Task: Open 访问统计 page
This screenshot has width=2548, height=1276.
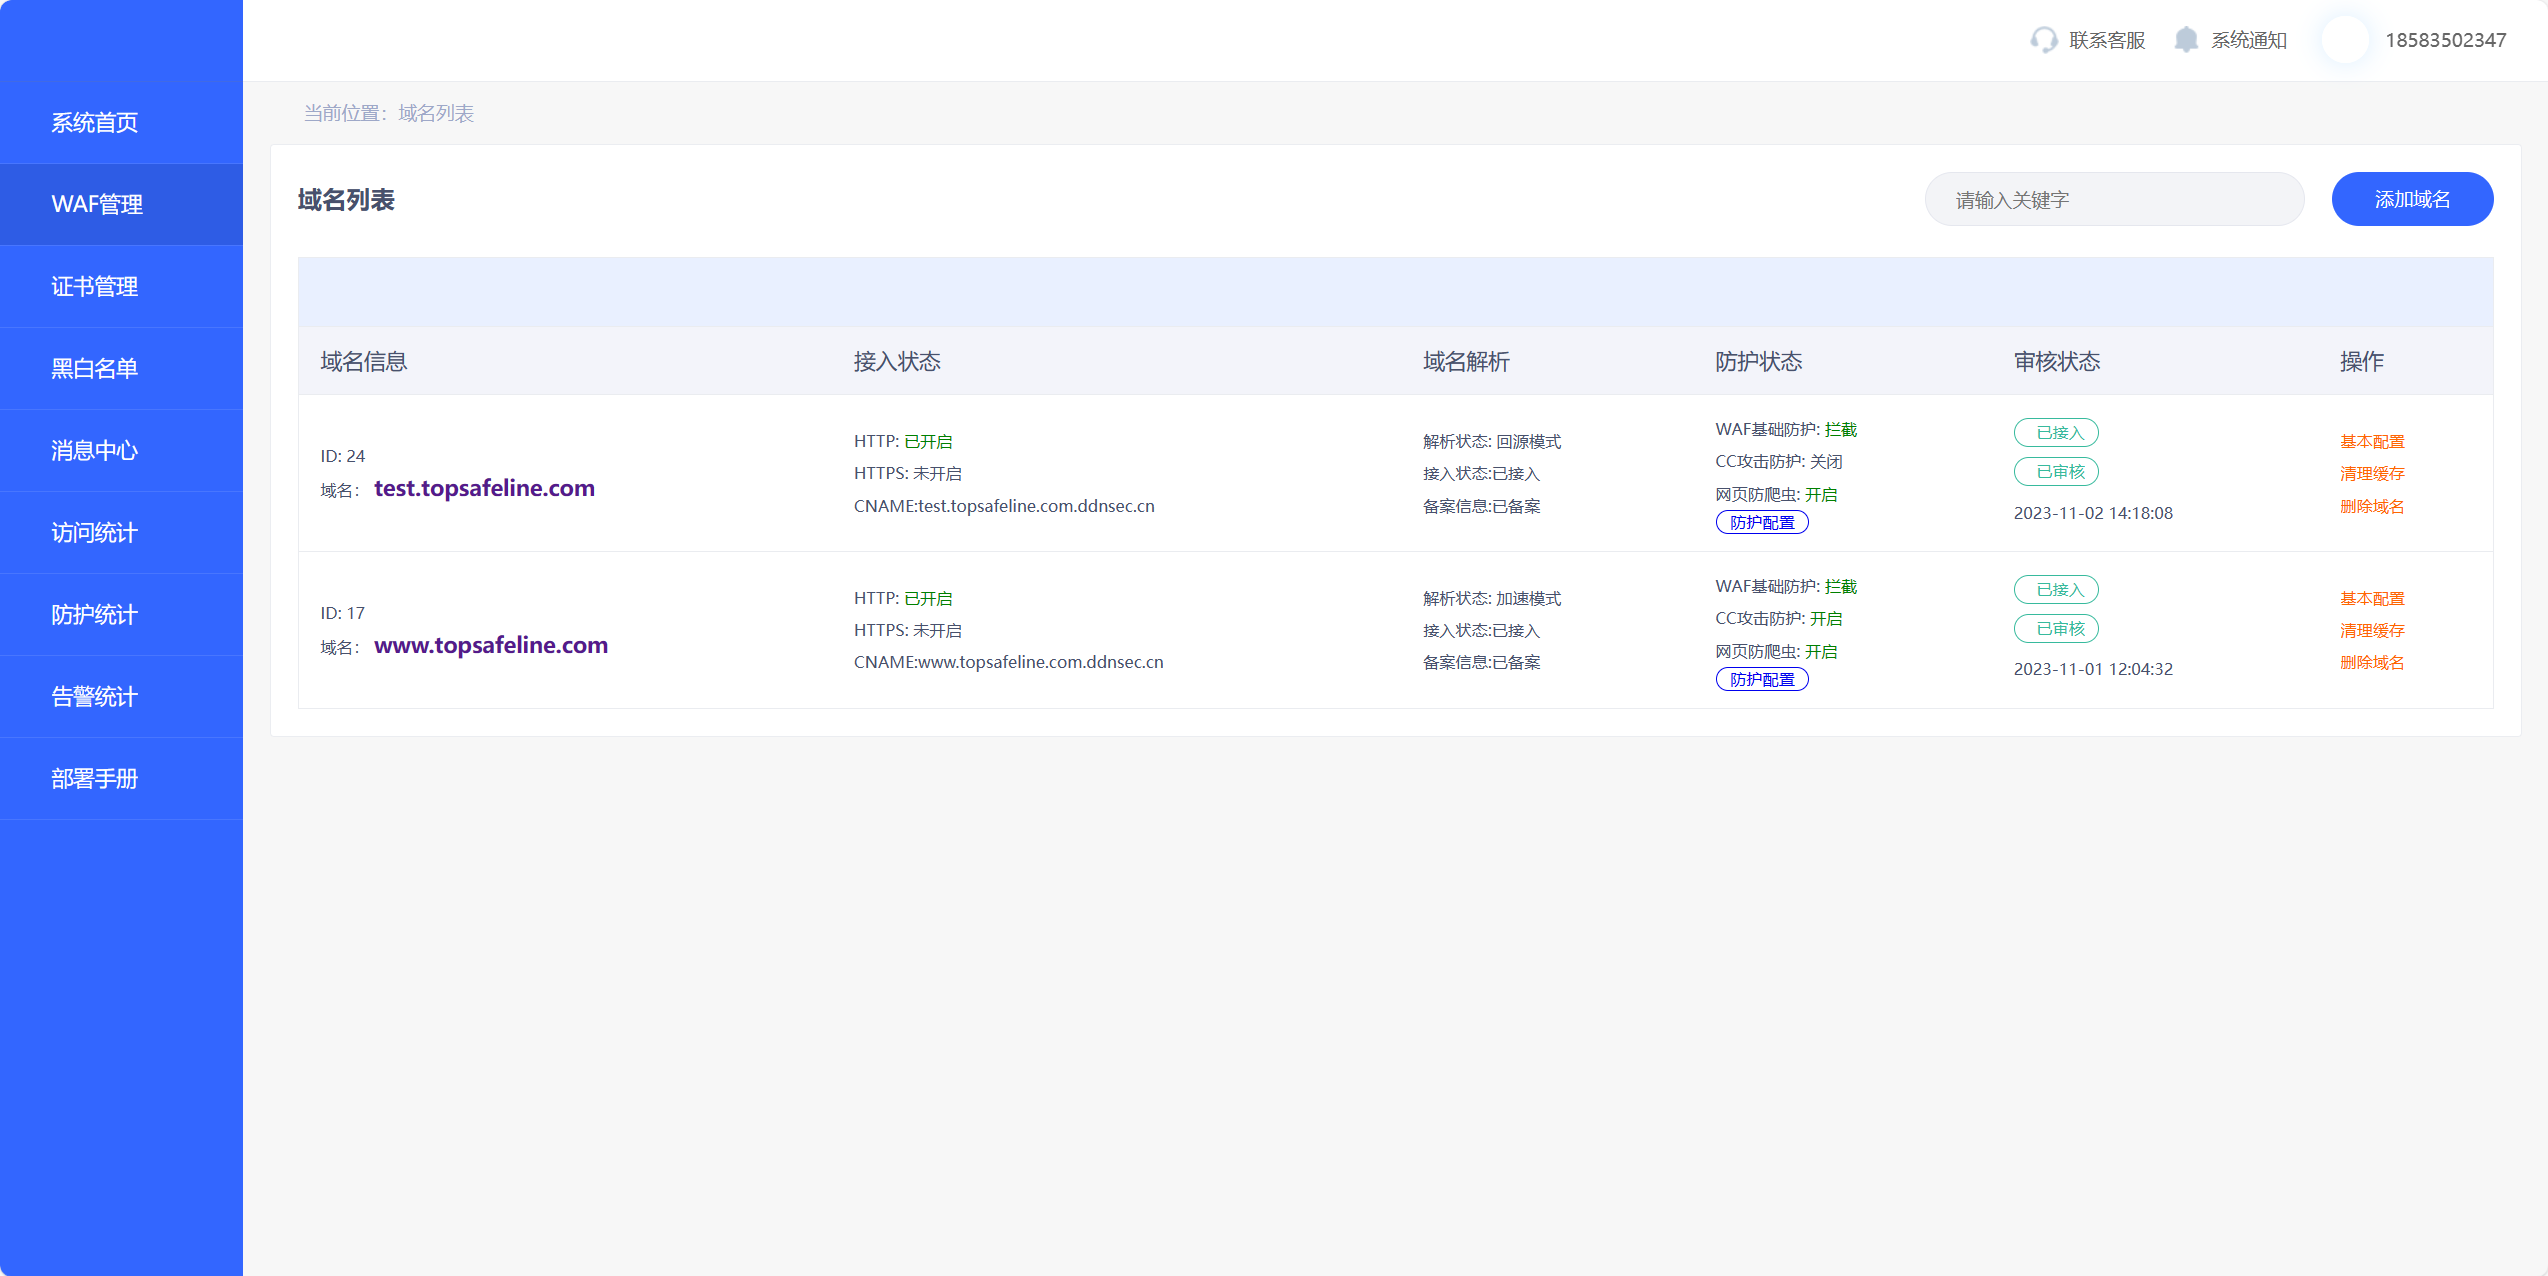Action: [95, 532]
